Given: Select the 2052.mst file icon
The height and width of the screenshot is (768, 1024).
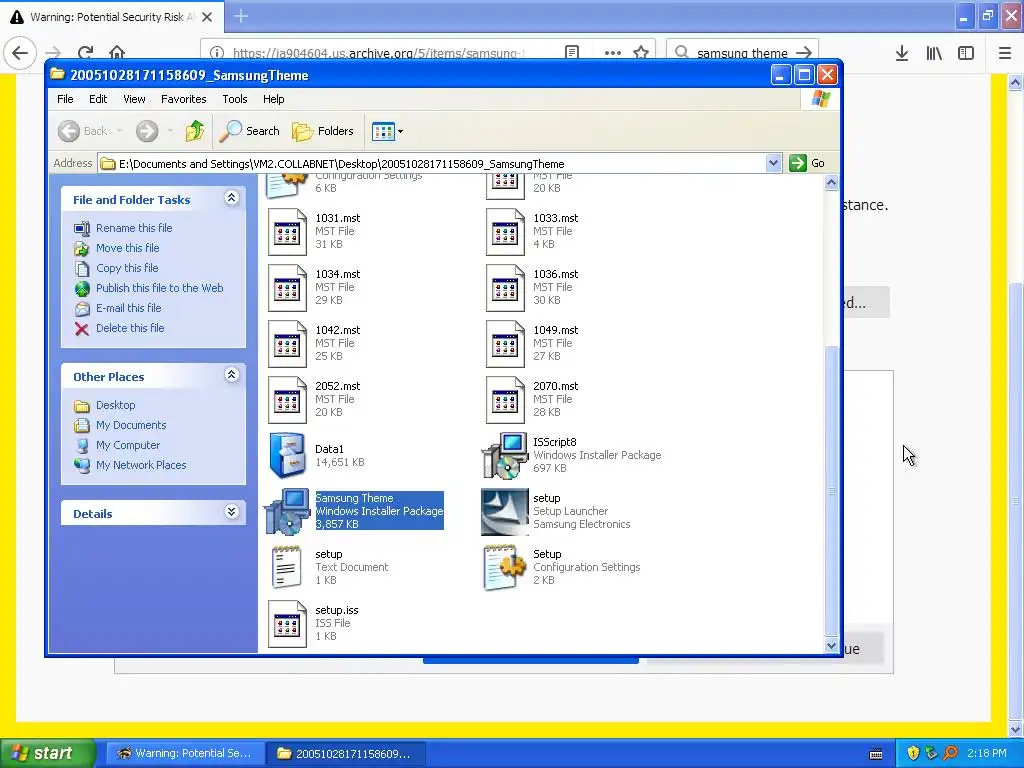Looking at the screenshot, I should (x=287, y=400).
